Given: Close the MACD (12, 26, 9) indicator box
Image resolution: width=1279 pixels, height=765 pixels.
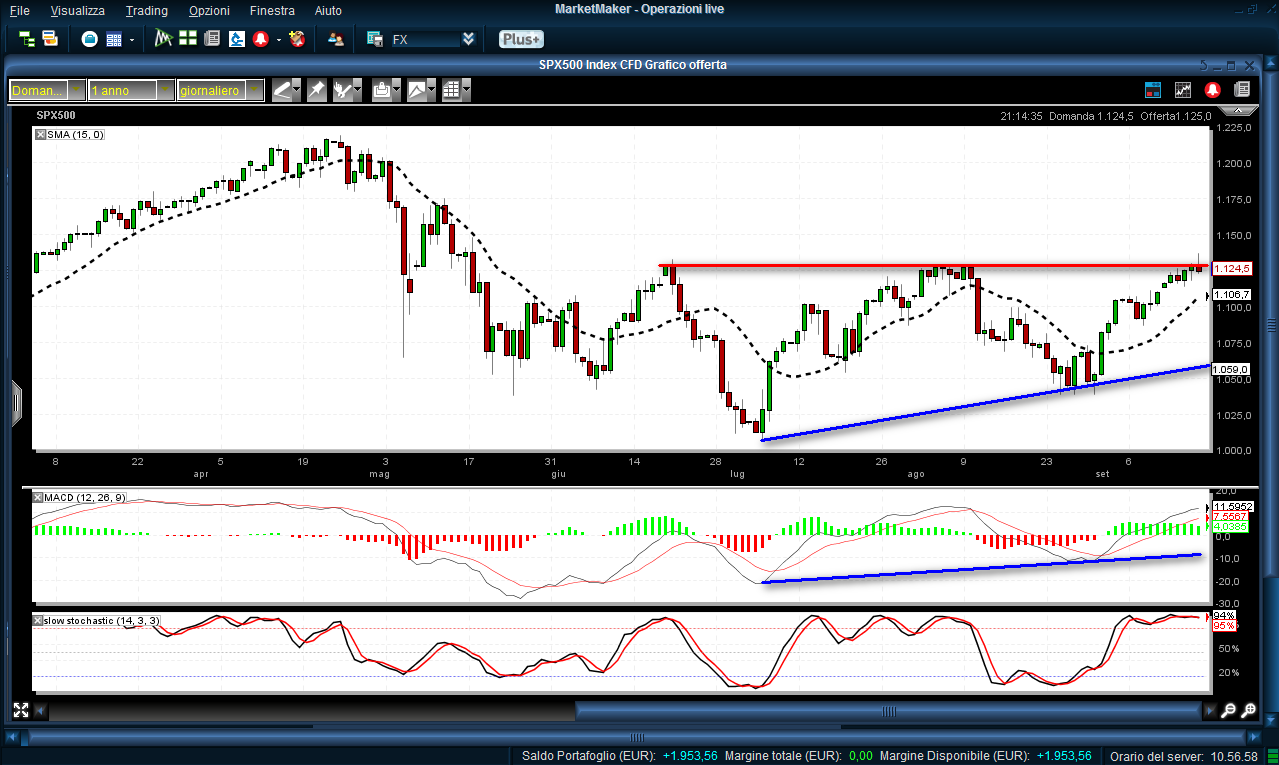Looking at the screenshot, I should pyautogui.click(x=39, y=497).
